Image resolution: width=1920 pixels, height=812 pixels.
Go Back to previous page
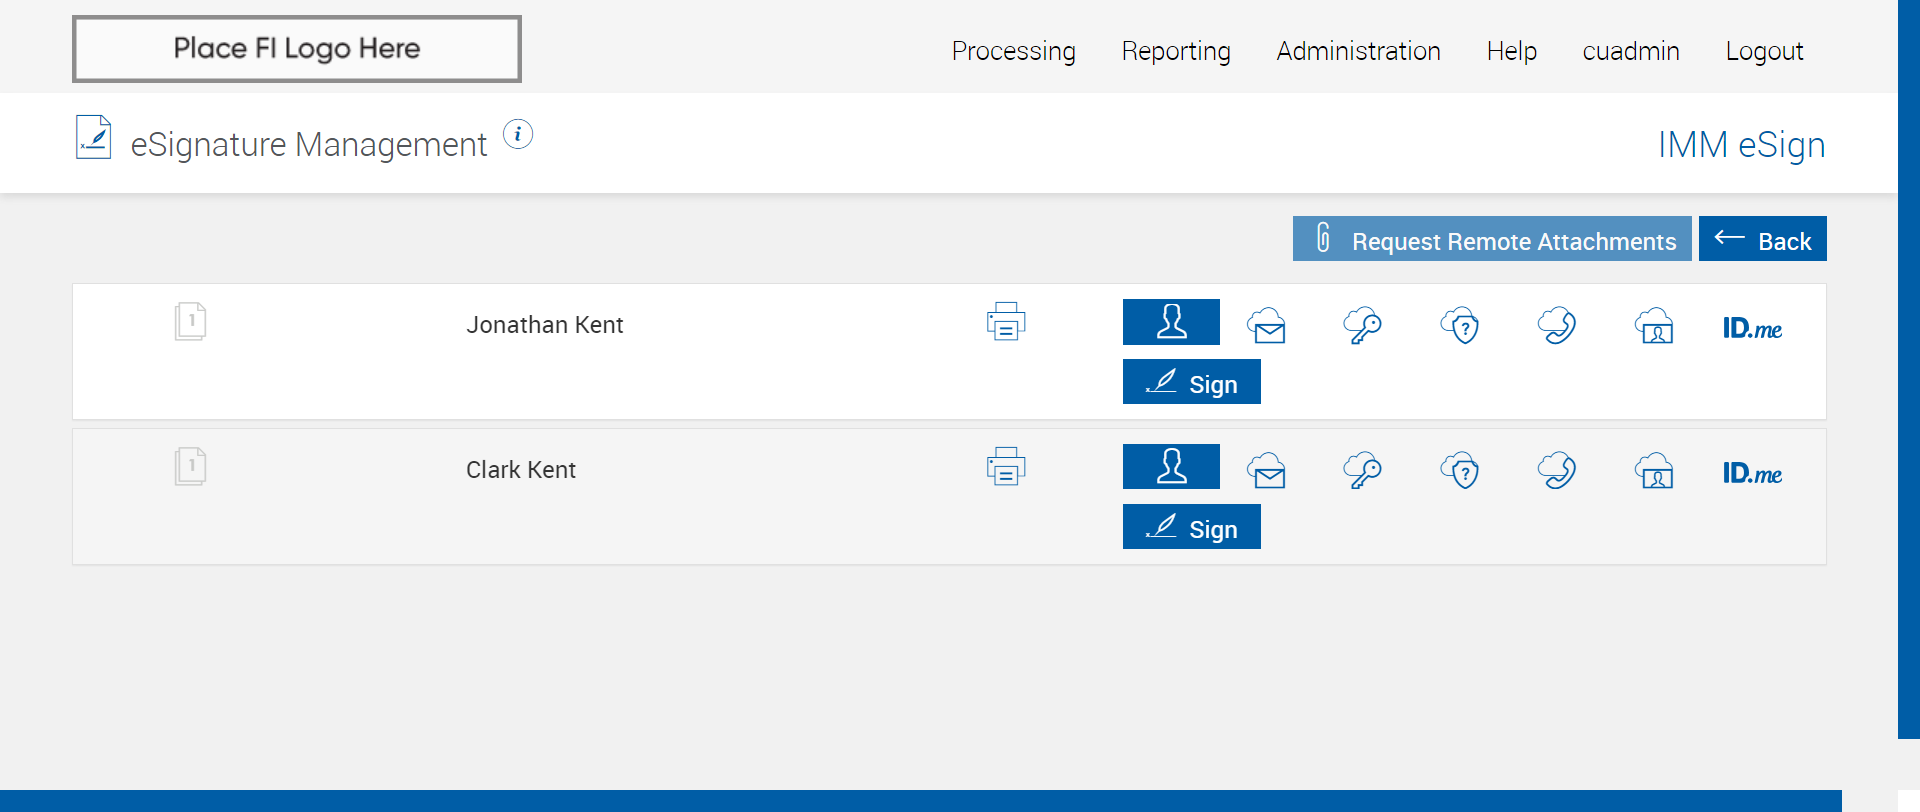coord(1762,240)
